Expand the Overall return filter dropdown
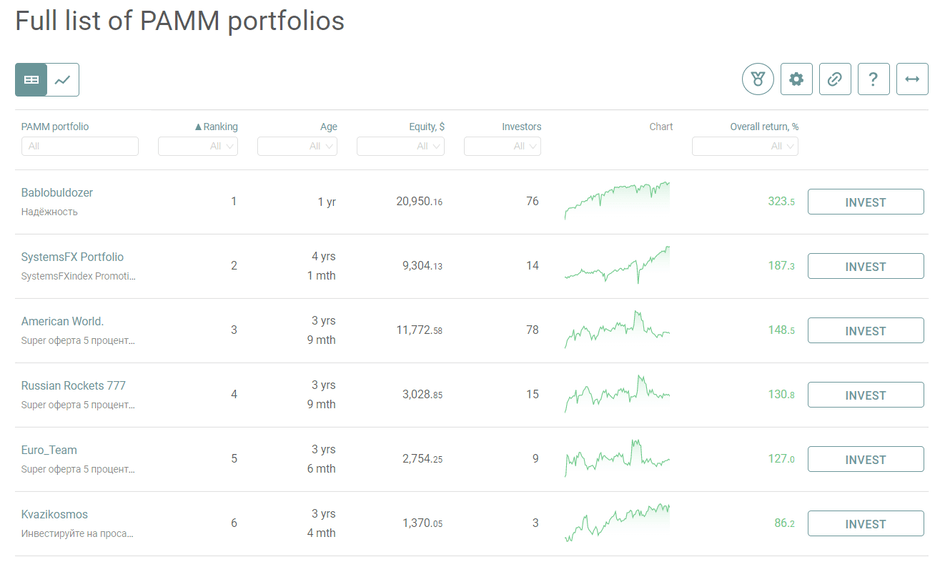Image resolution: width=950 pixels, height=567 pixels. (x=745, y=146)
